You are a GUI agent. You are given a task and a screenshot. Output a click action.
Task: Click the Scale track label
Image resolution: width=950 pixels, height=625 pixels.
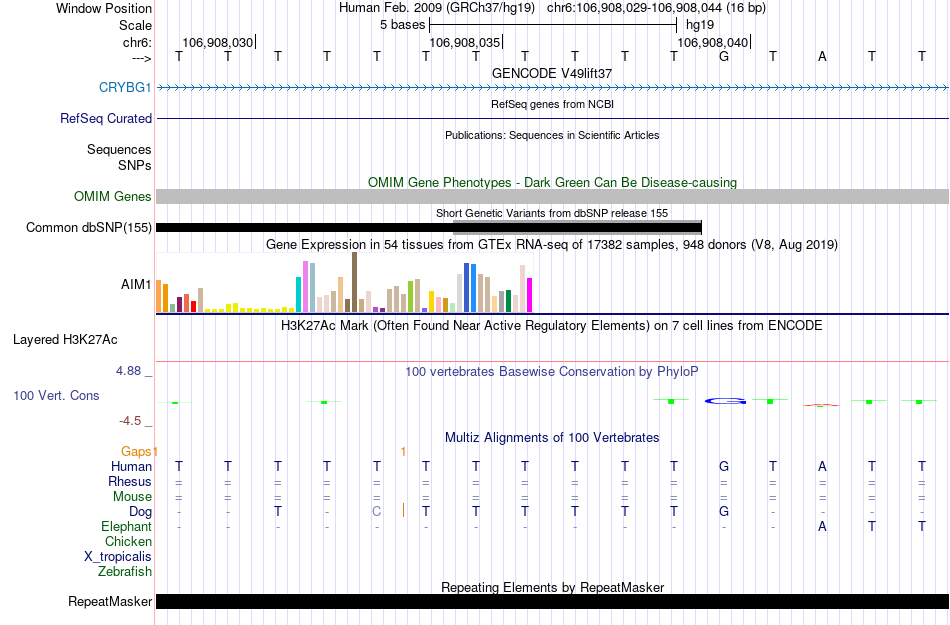coord(135,25)
